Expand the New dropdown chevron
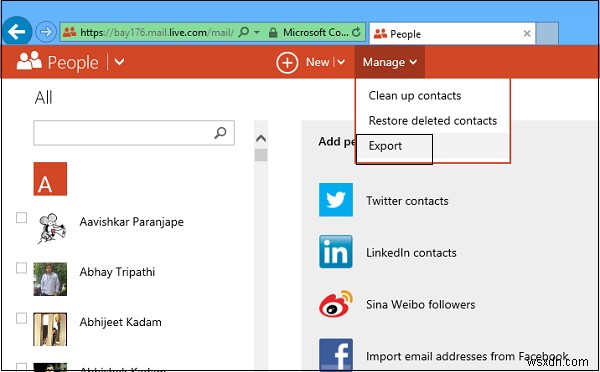The height and width of the screenshot is (372, 600). (341, 62)
